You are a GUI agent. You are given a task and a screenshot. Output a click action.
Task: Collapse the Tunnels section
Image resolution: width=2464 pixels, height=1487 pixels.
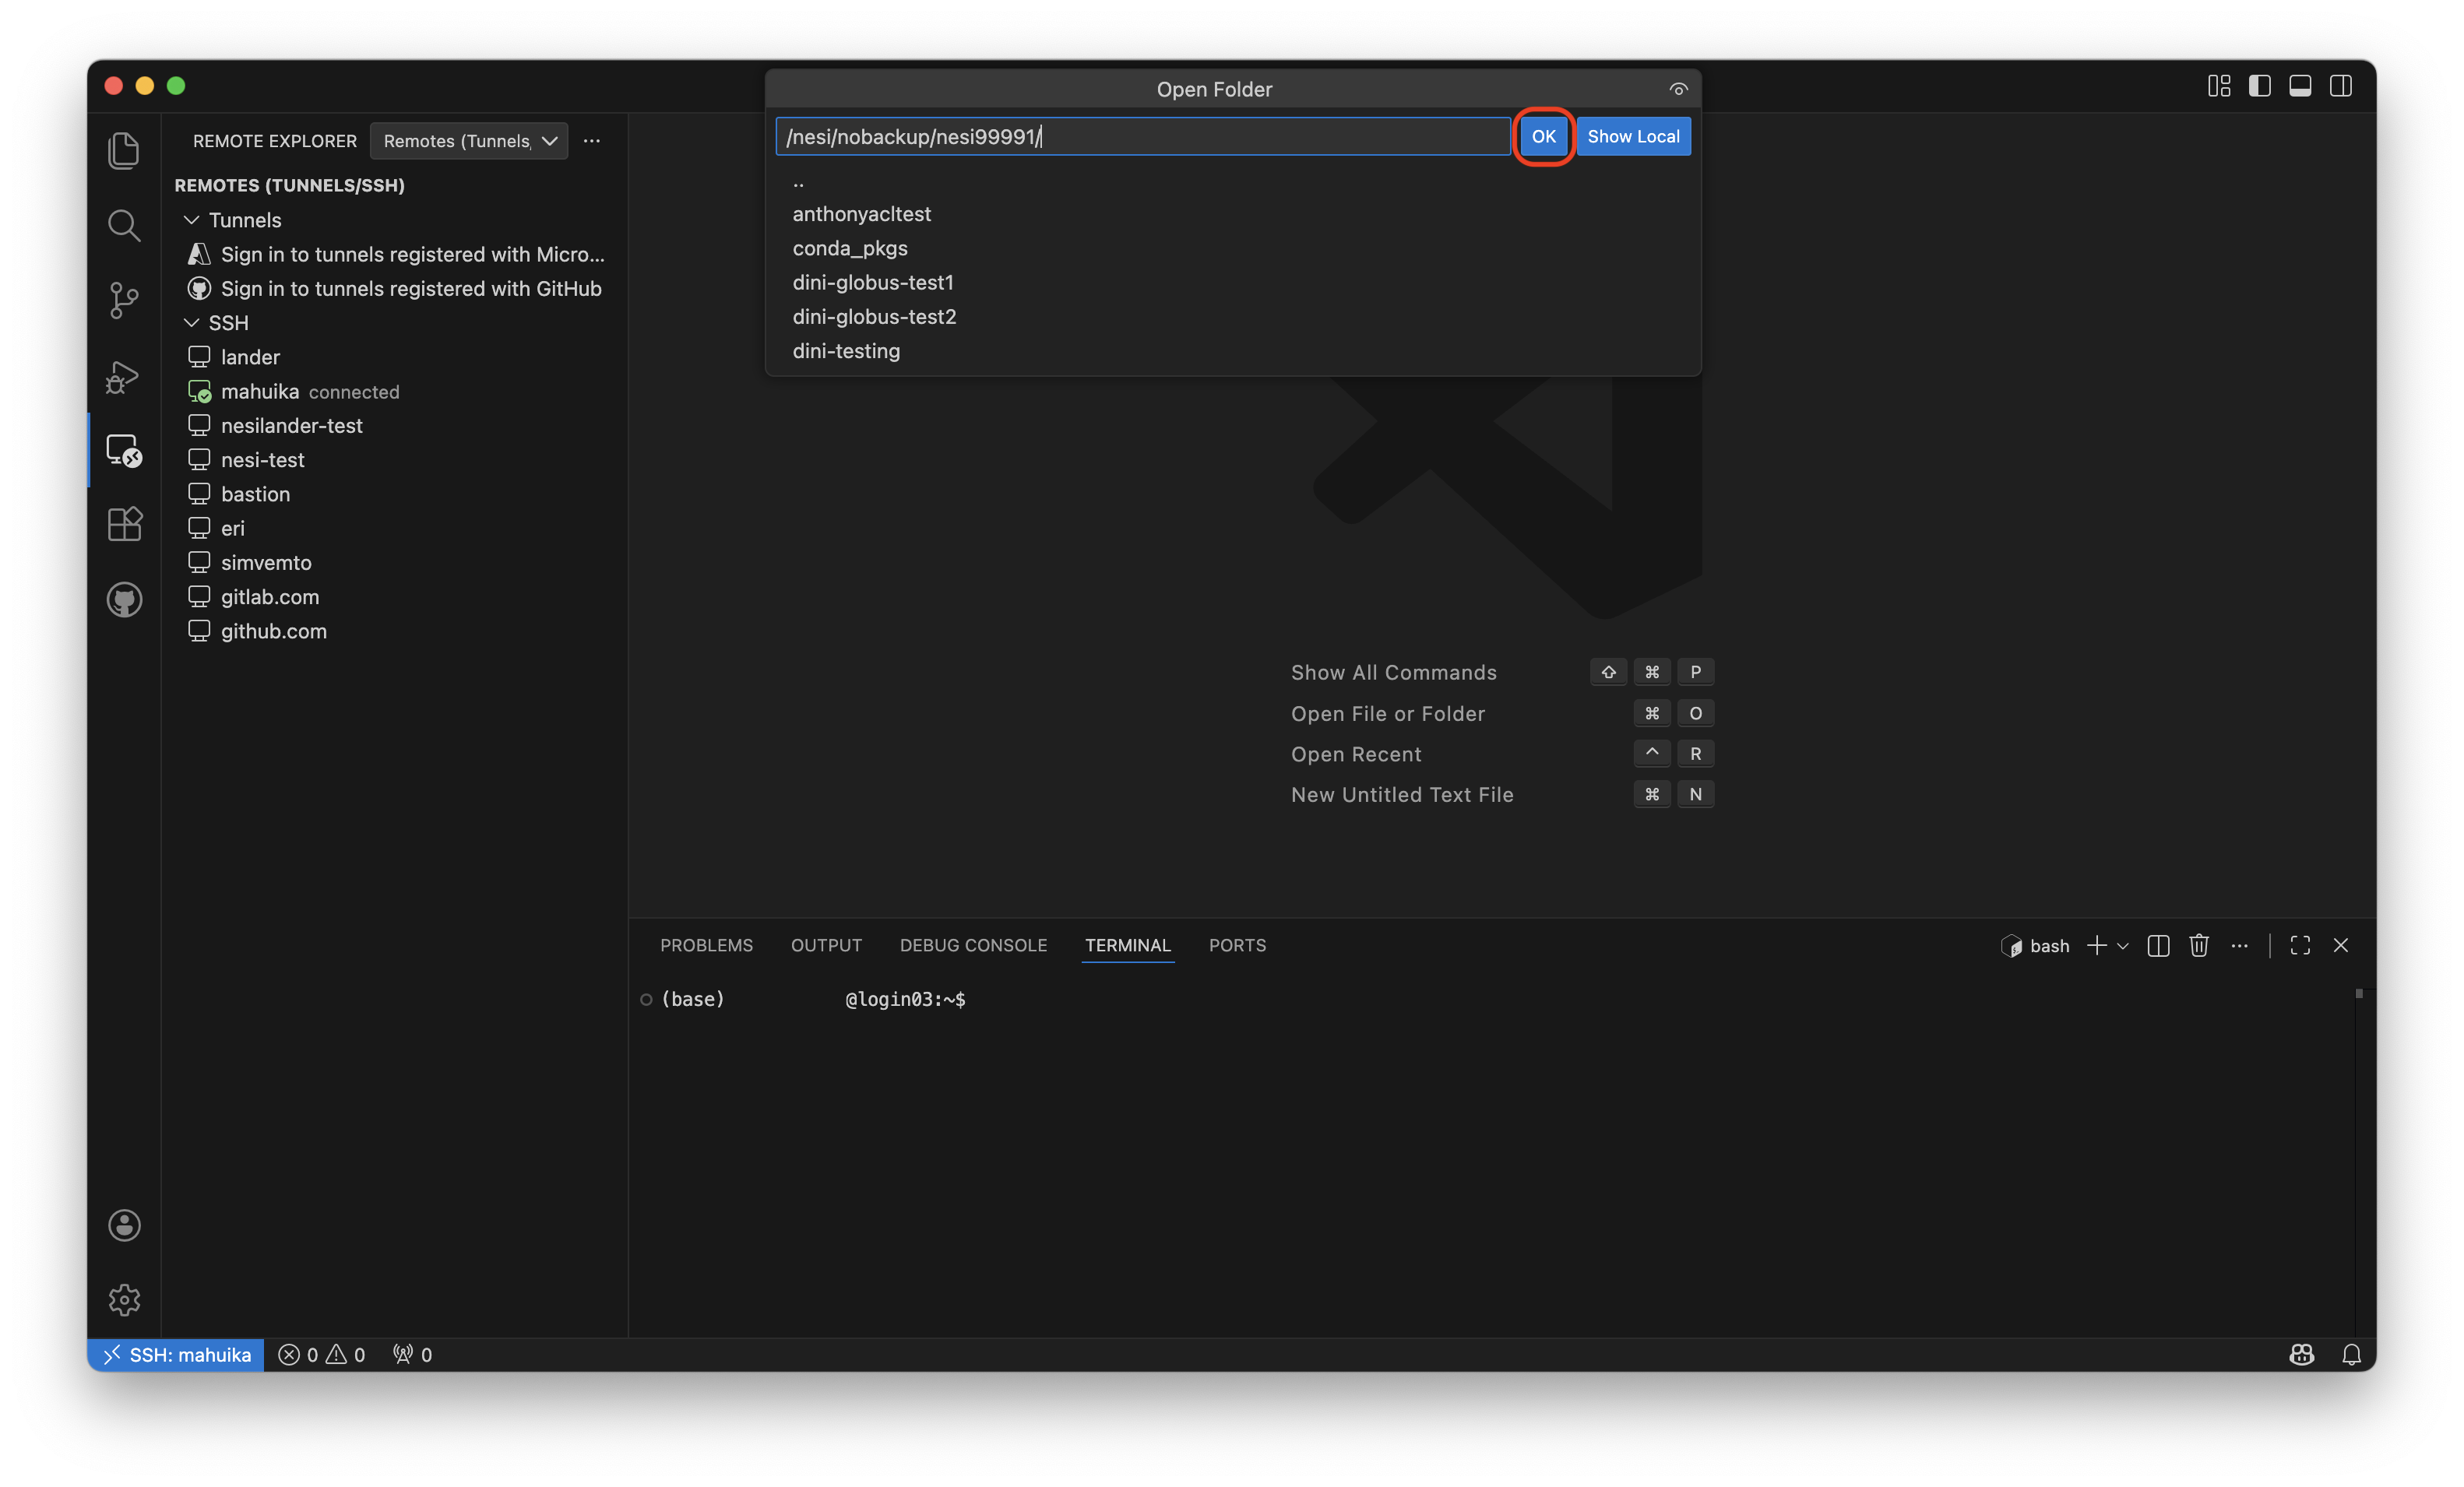pos(191,220)
